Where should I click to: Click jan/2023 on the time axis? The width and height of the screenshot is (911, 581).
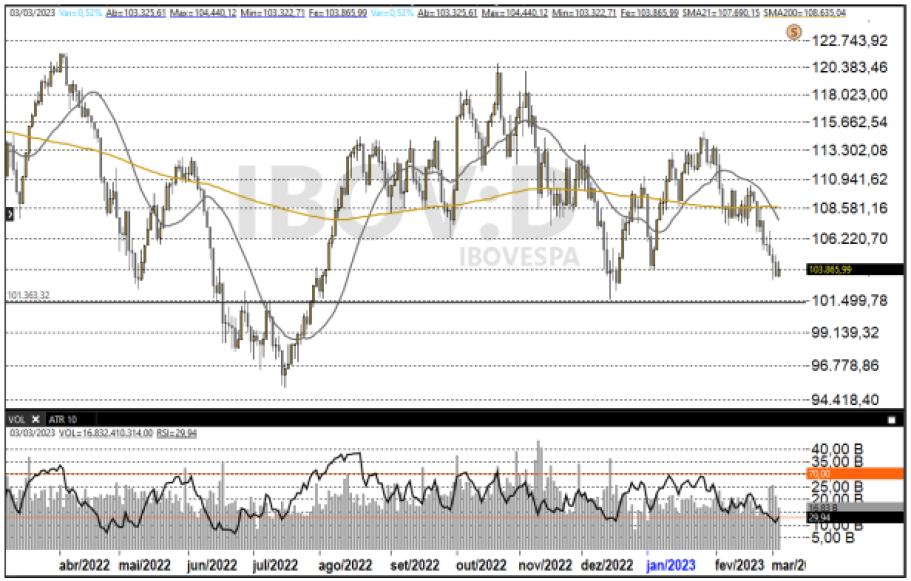674,565
